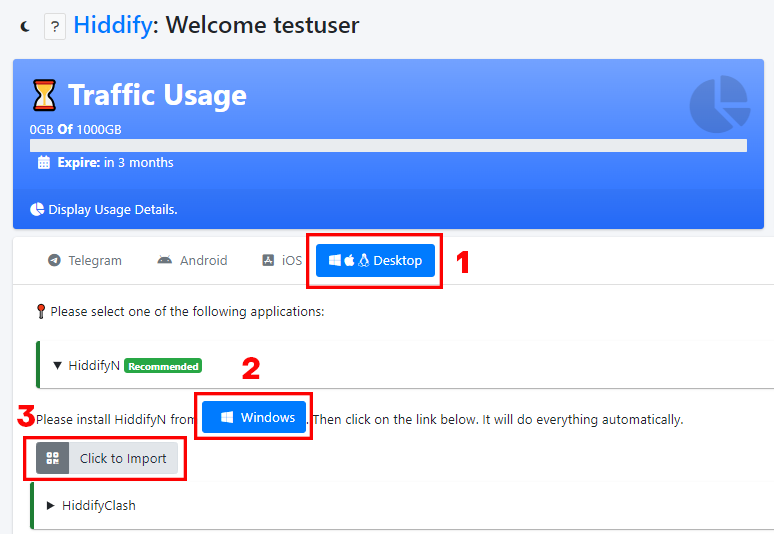Switch to the Android tab
The image size is (774, 534).
[x=192, y=260]
